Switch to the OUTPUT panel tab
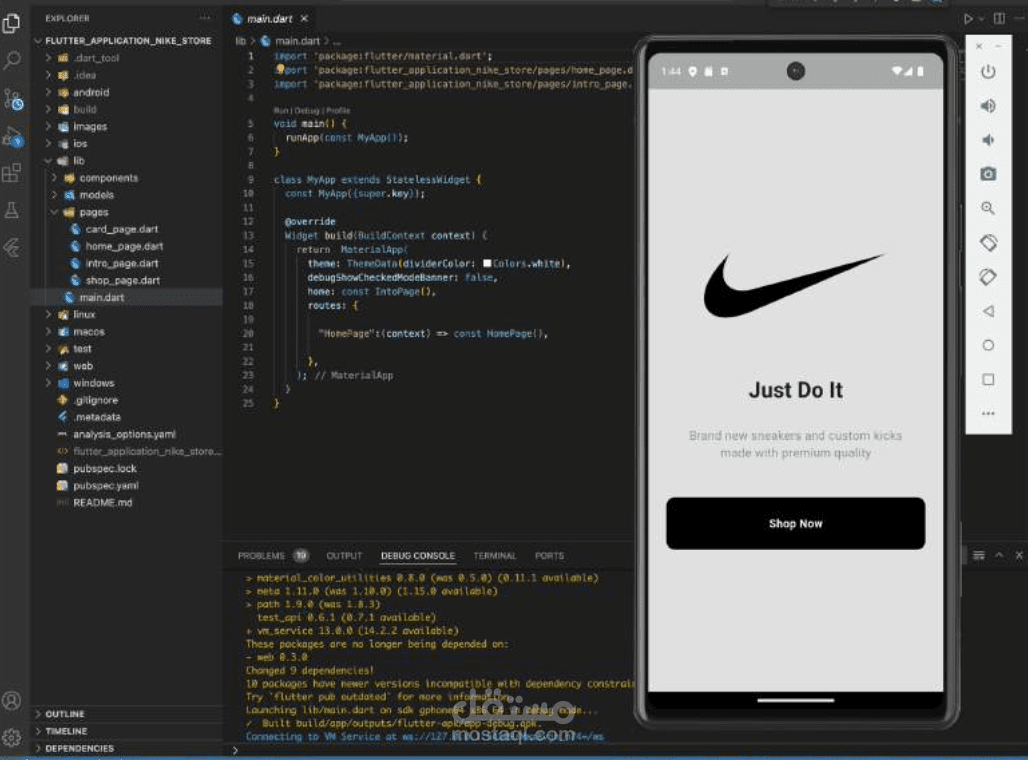The image size is (1028, 760). click(344, 555)
